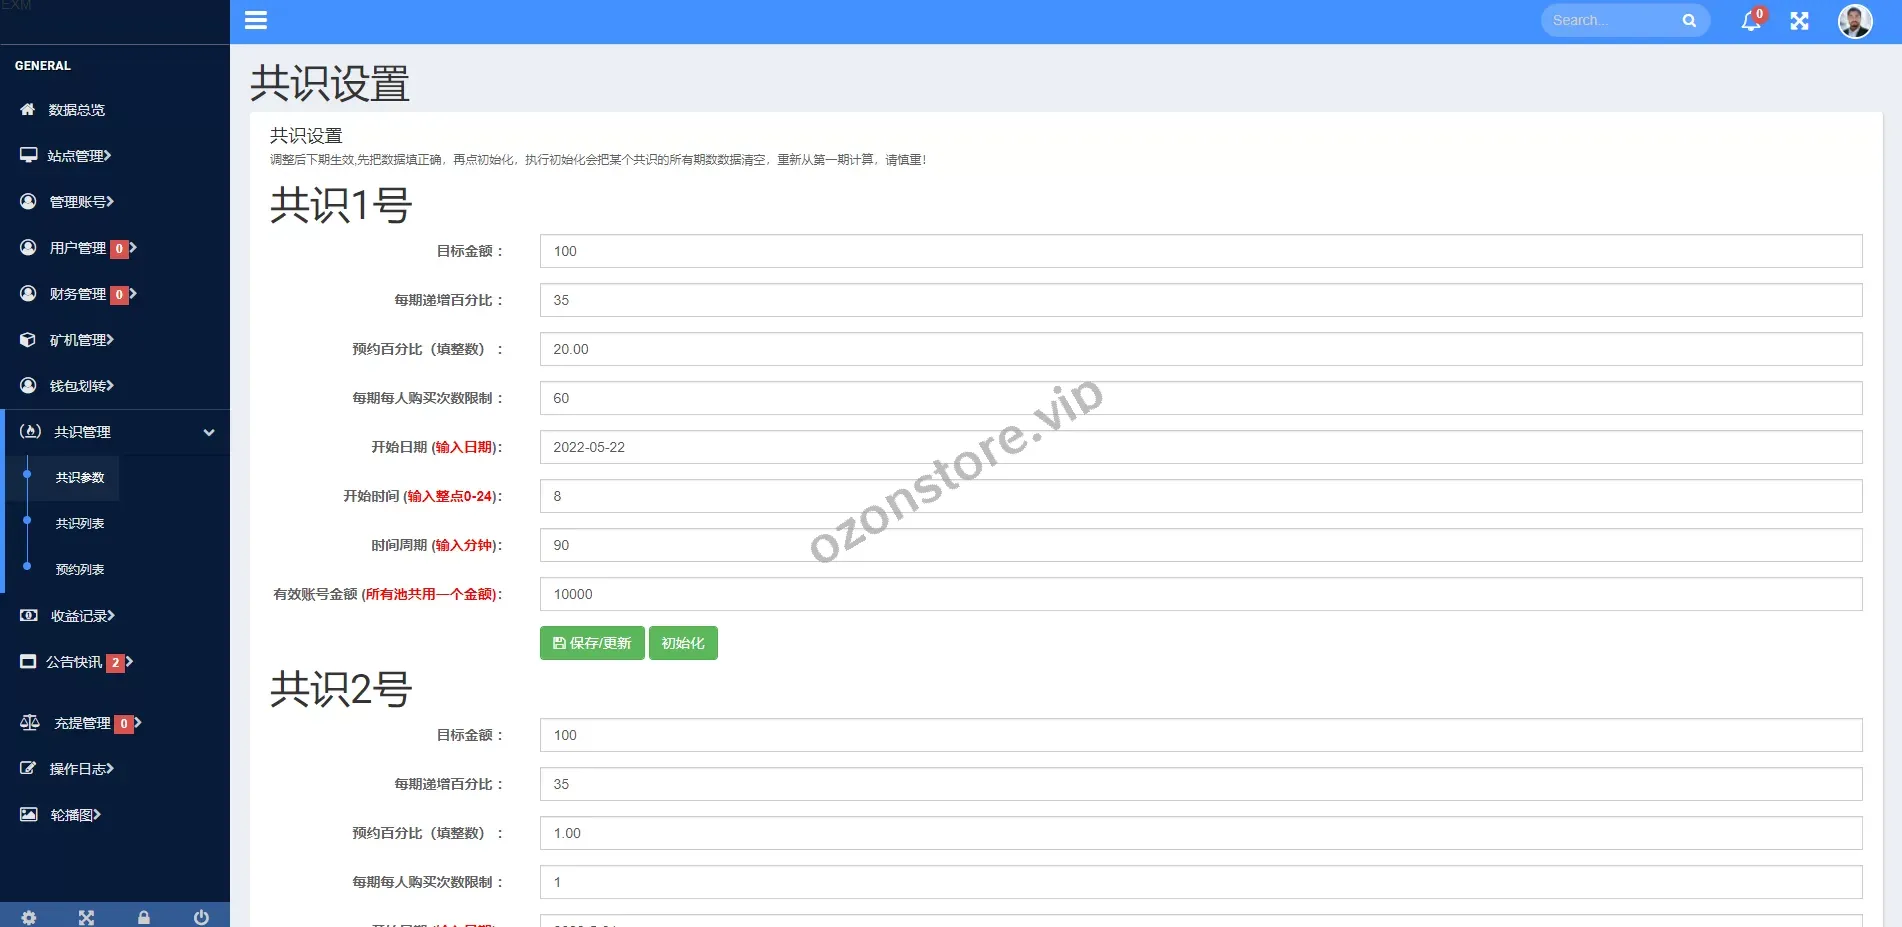Expand the 财务管理 sidebar menu
Screen dimensions: 1902x927
point(78,294)
